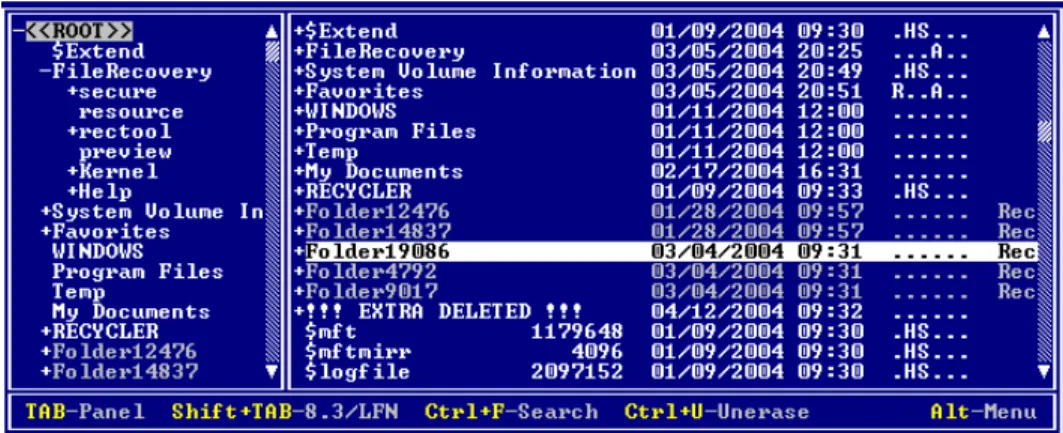The width and height of the screenshot is (1063, 433).
Task: Expand Folder12476 in left tree
Action: click(45, 352)
